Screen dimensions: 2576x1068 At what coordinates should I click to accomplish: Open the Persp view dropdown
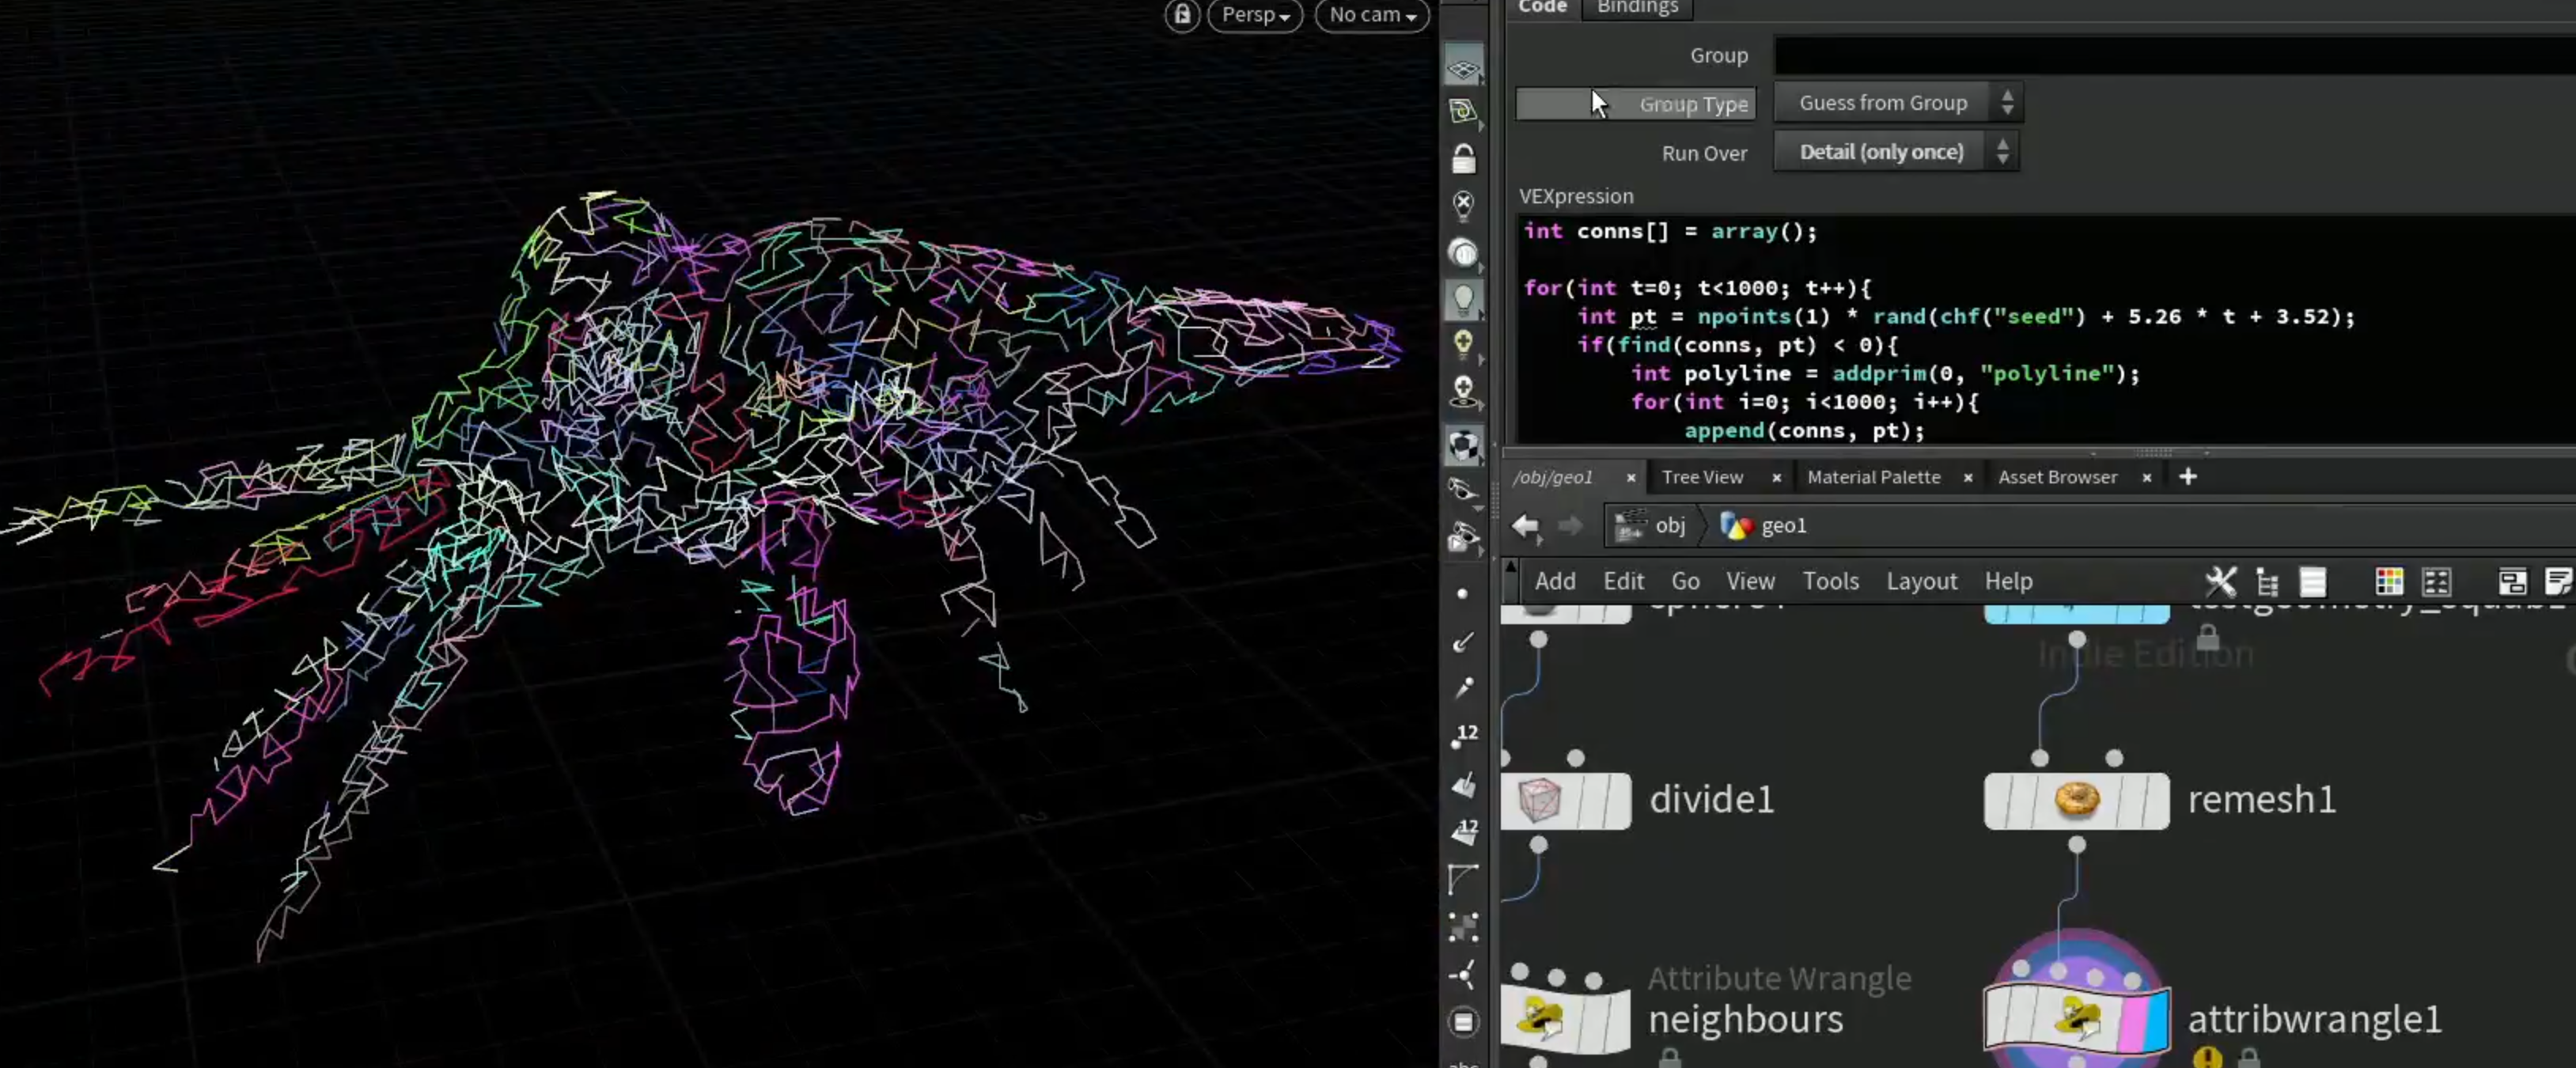pos(1255,15)
